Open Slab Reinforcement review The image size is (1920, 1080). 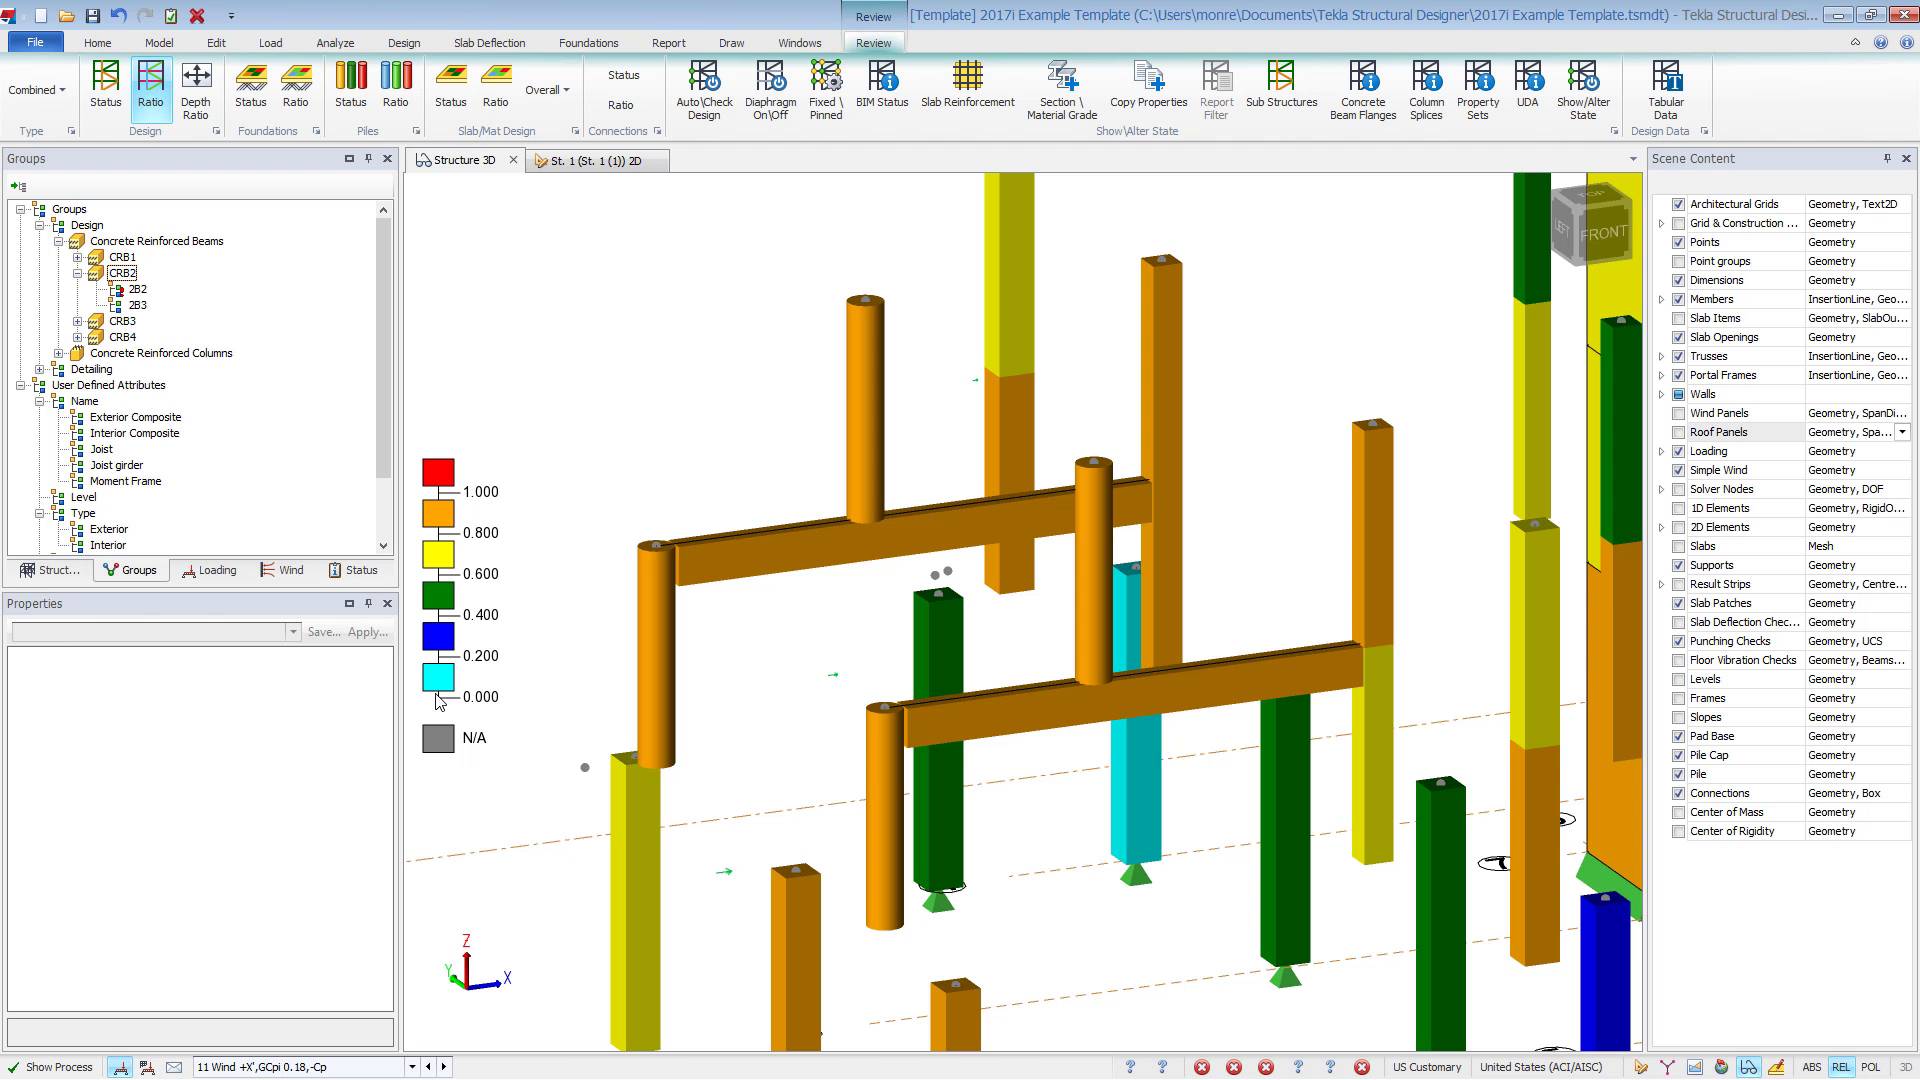coord(967,84)
